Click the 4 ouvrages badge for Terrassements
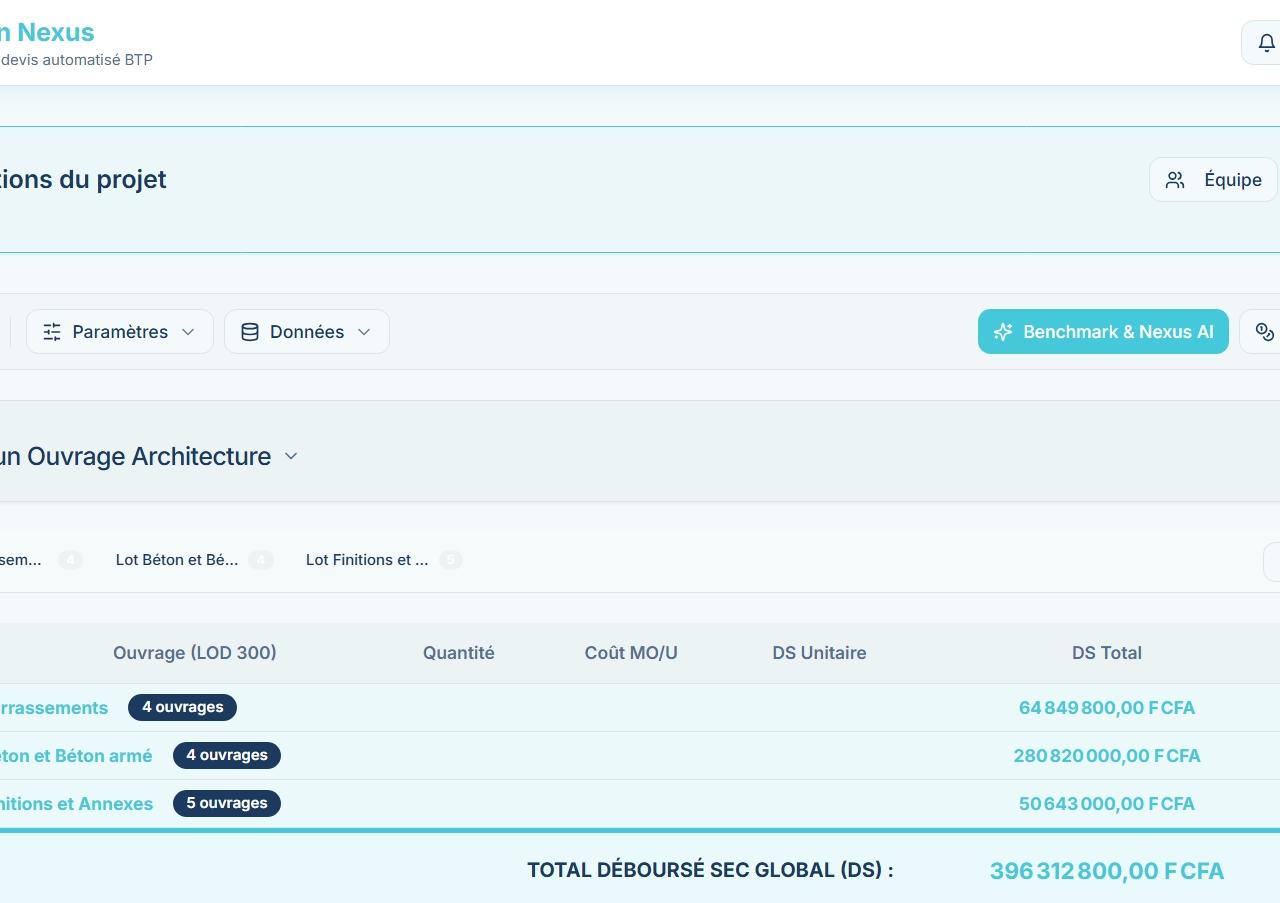Viewport: 1280px width, 903px height. pos(182,707)
